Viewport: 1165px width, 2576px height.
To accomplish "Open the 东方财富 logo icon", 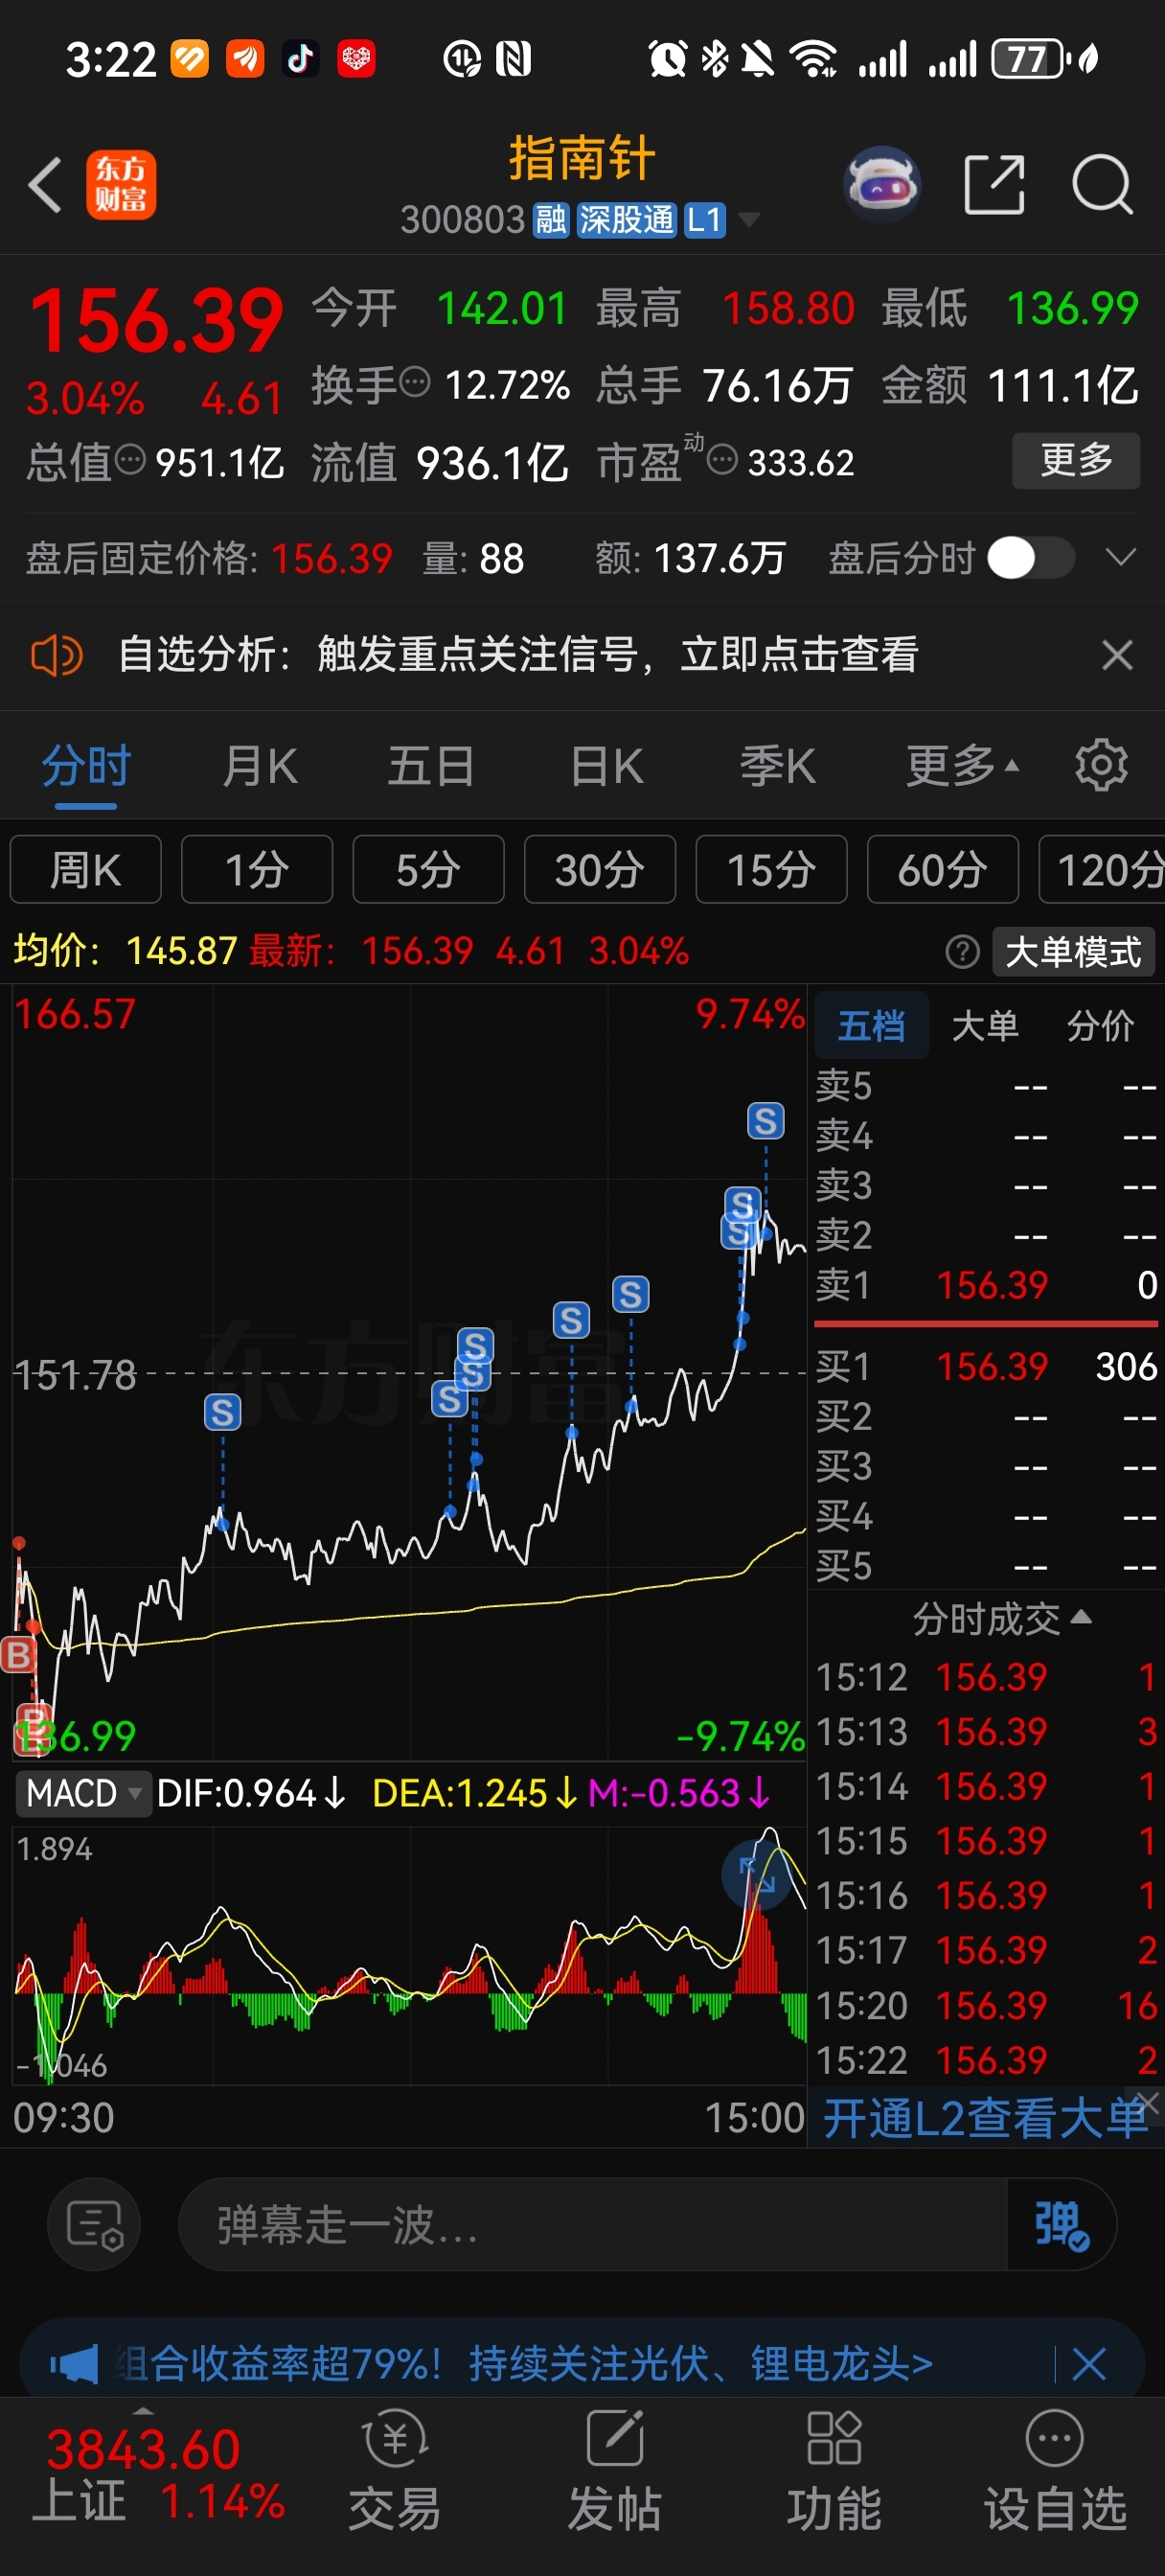I will 121,185.
